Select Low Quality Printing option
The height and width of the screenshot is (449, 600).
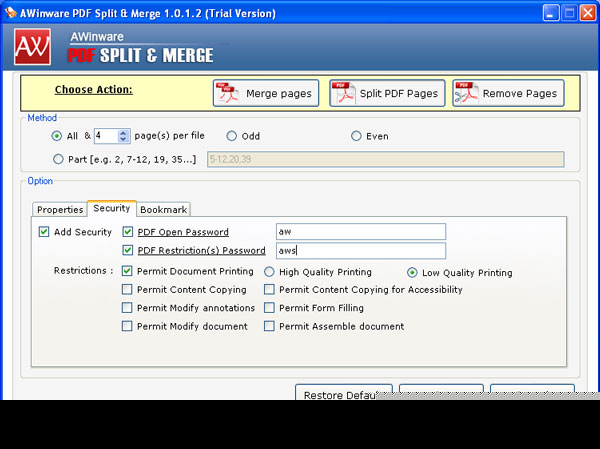(x=412, y=273)
